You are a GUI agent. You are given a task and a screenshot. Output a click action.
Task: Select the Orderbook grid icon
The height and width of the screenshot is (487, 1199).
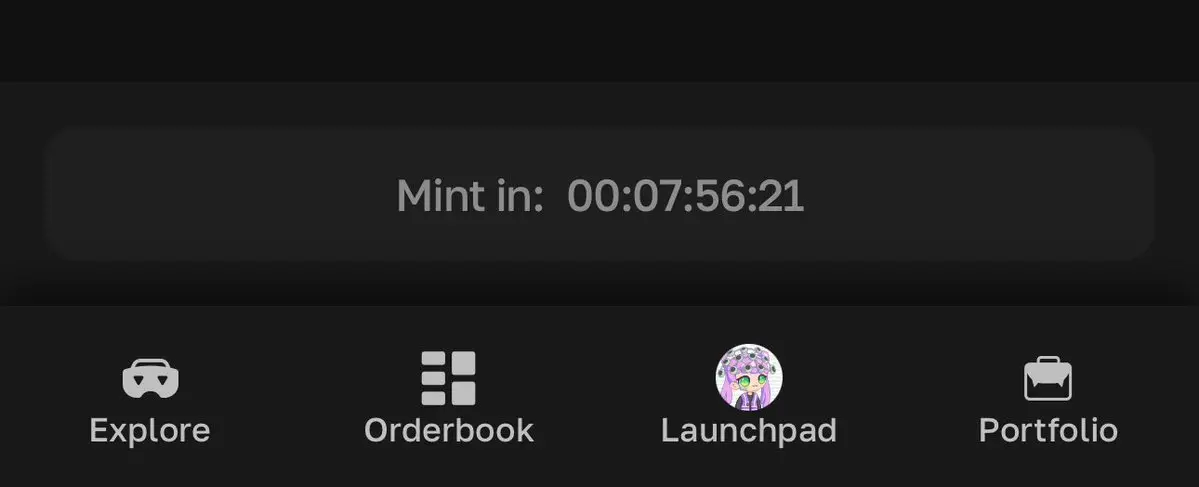(x=449, y=378)
